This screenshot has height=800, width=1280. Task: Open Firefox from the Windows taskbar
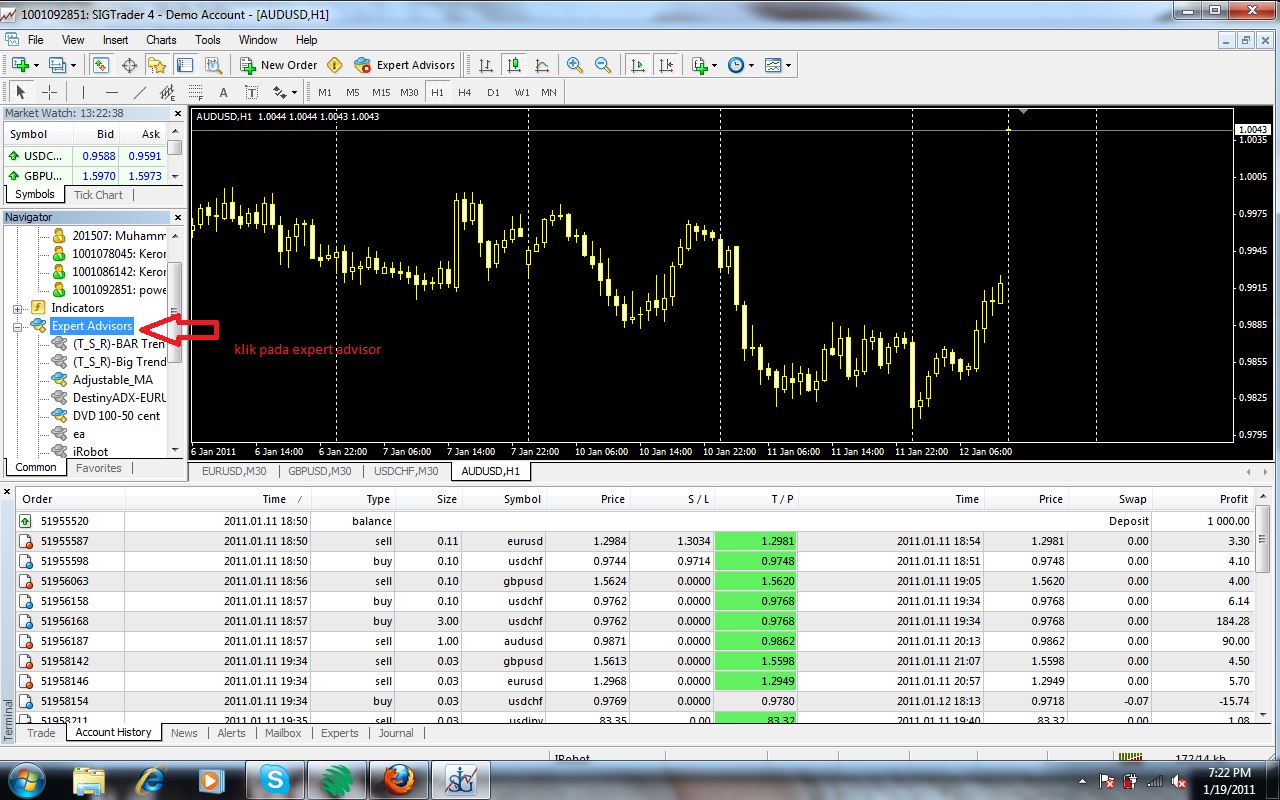(398, 779)
